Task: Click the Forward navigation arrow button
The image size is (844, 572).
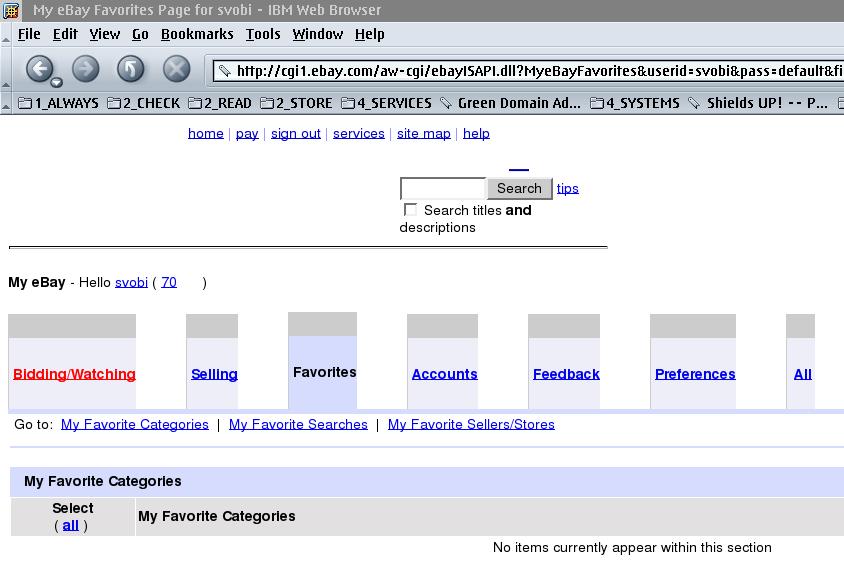Action: 85,69
